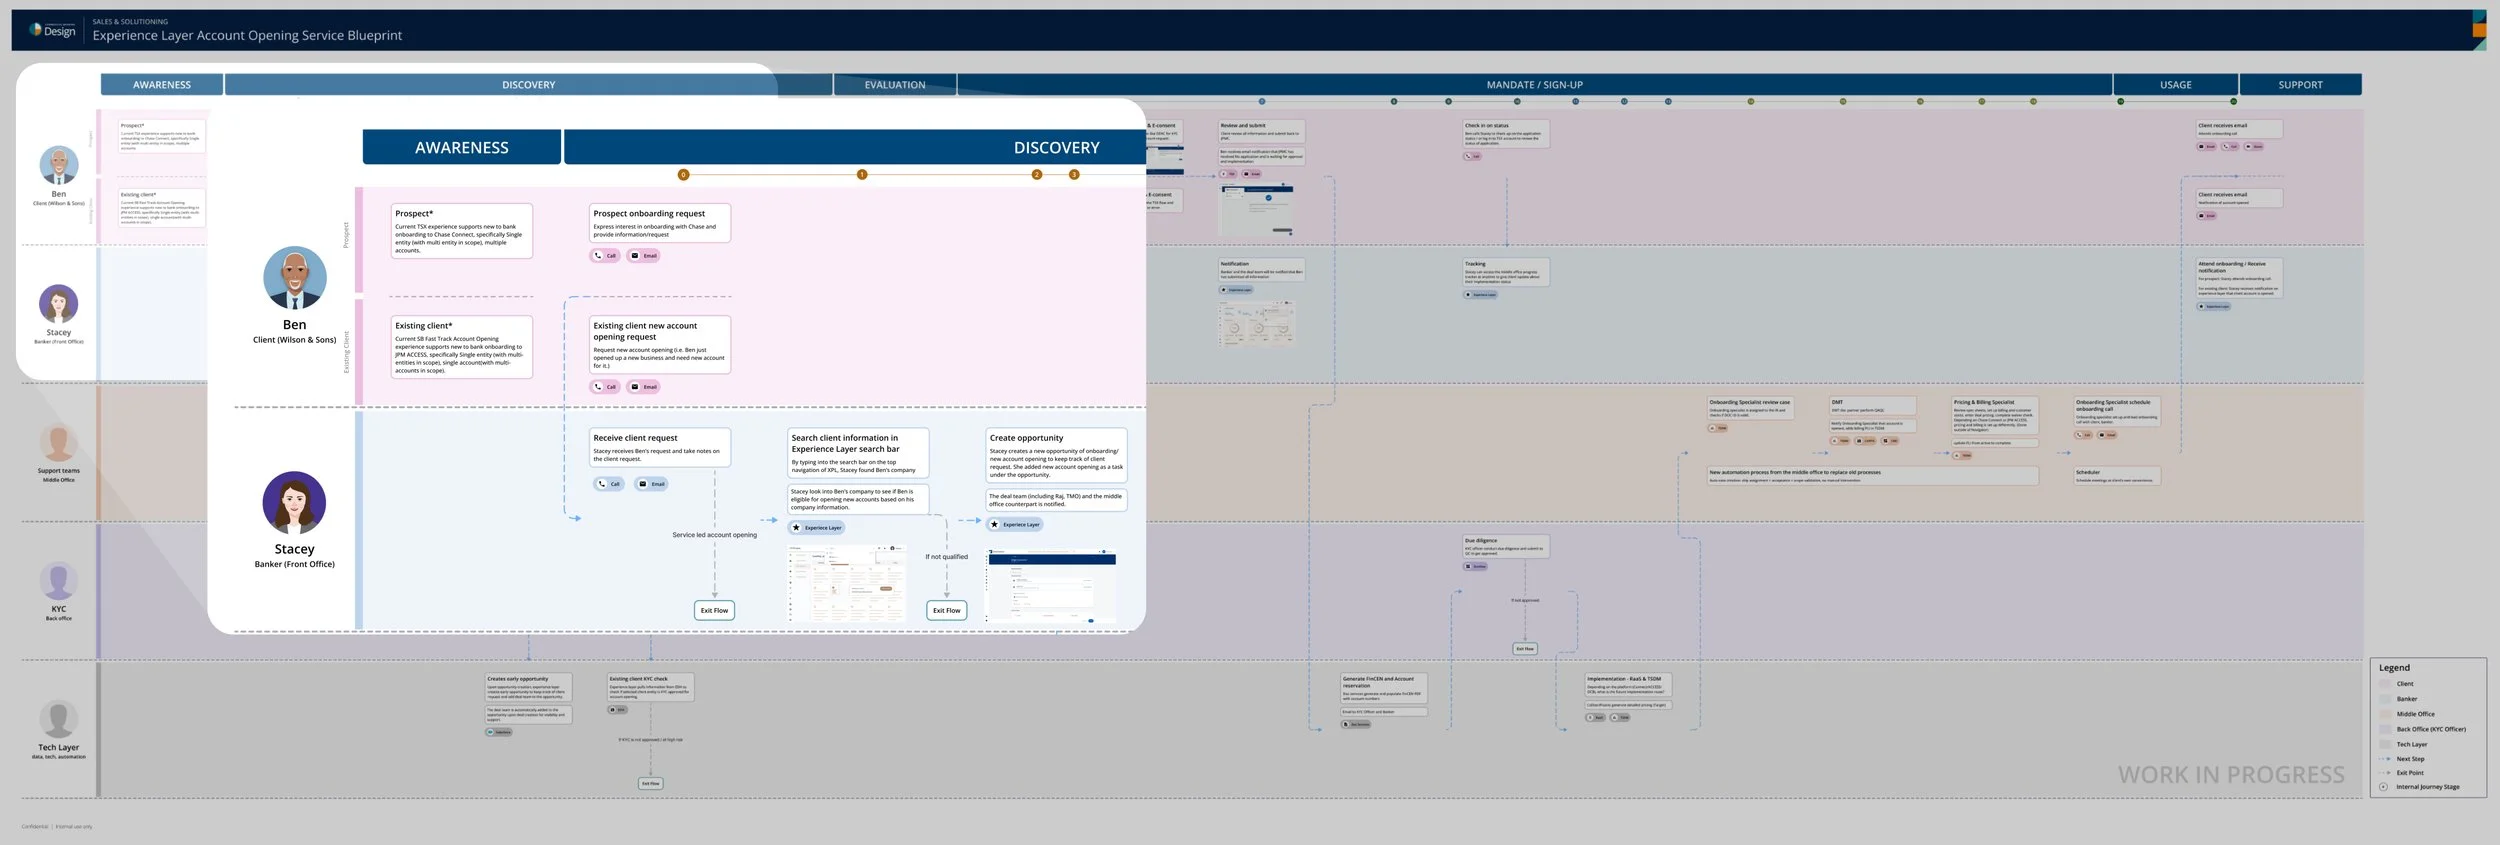This screenshot has height=845, width=2500.
Task: Open screenshot thumbnail under Search client information
Action: (x=847, y=583)
